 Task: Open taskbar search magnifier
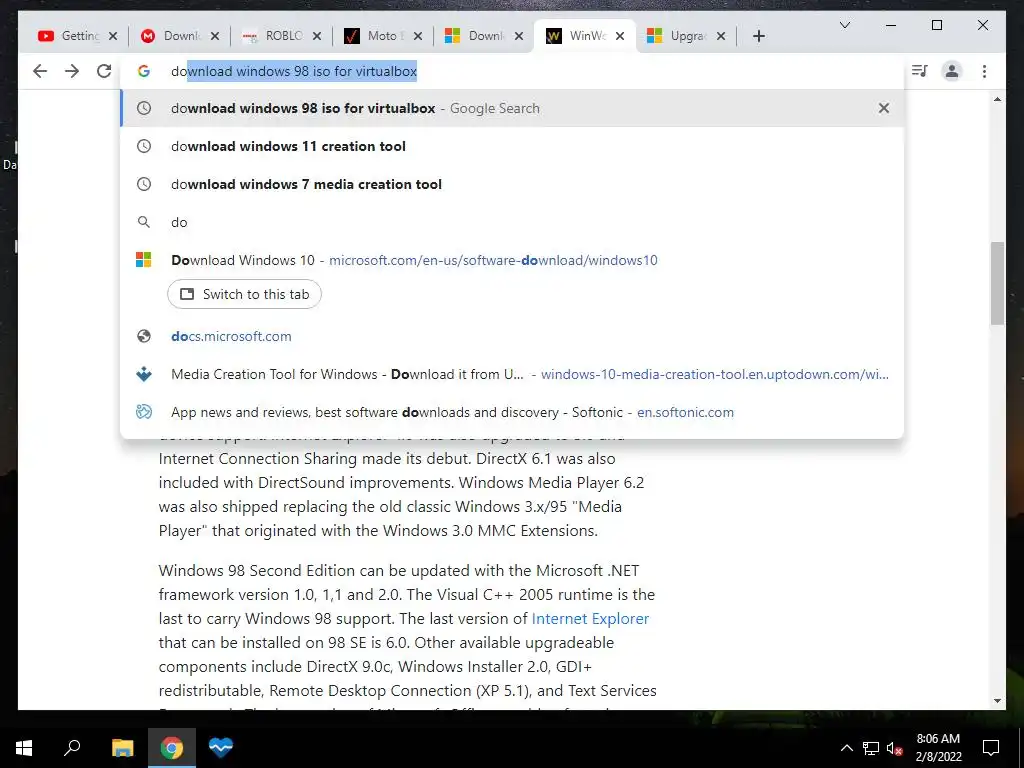[72, 748]
